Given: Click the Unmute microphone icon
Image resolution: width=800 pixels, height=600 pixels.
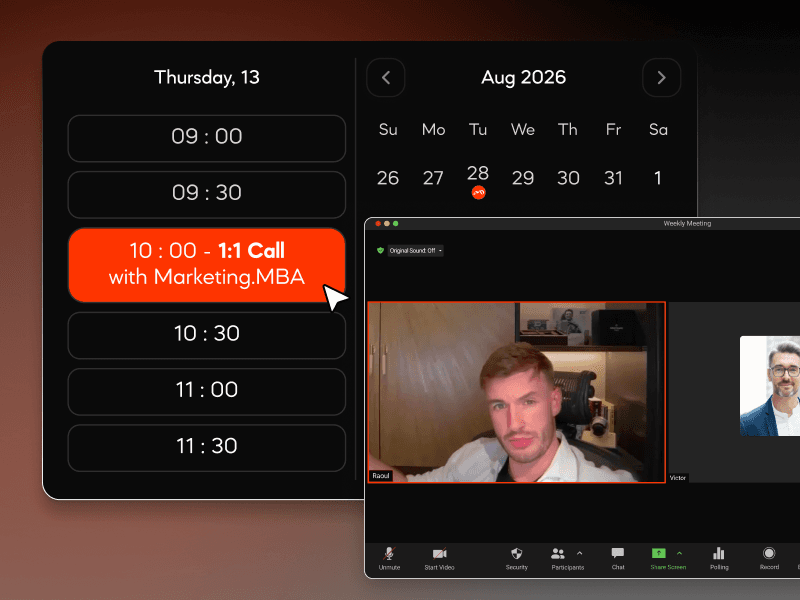Looking at the screenshot, I should (389, 554).
